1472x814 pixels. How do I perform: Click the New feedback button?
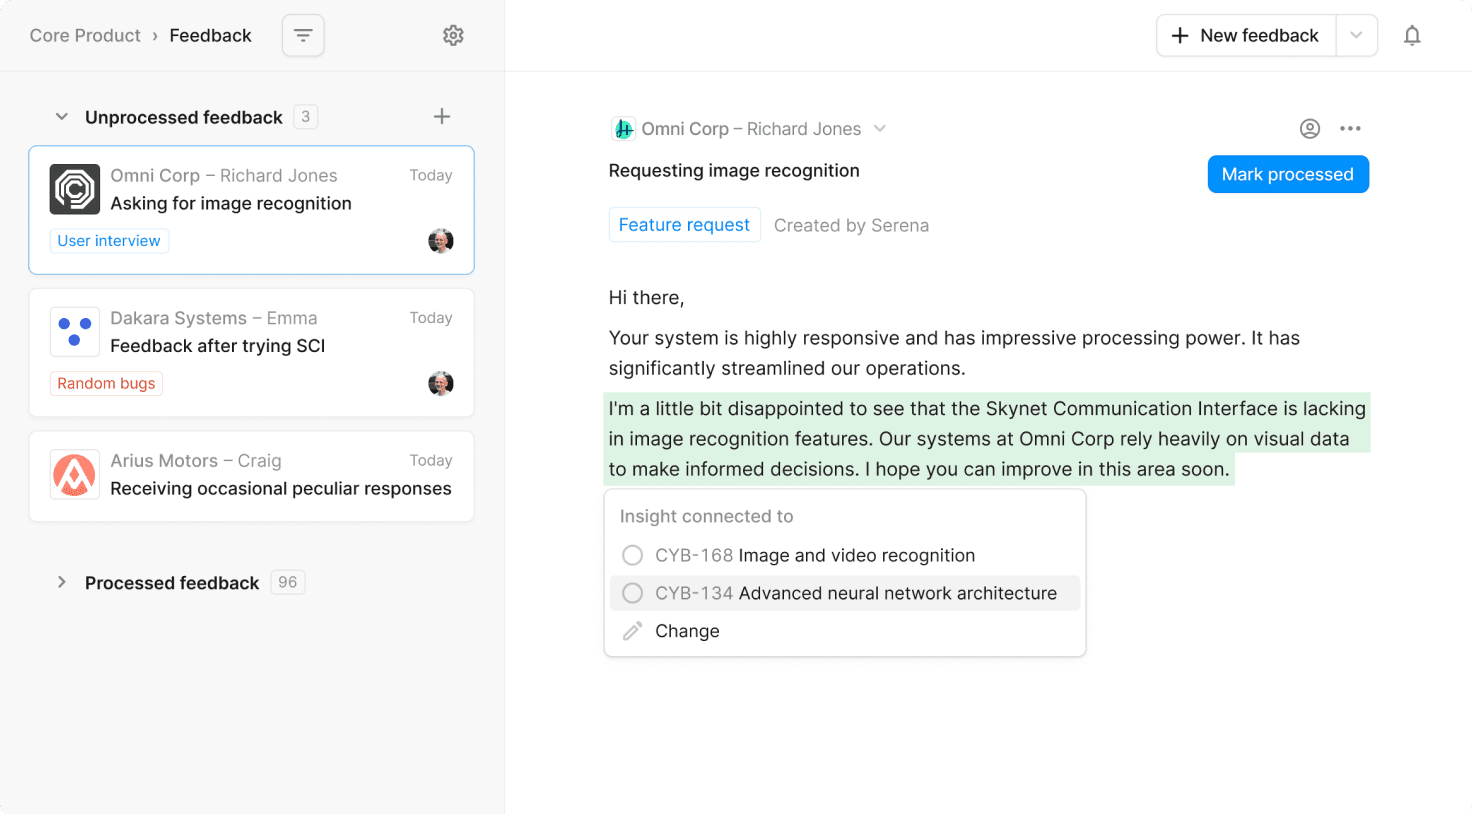click(x=1246, y=36)
